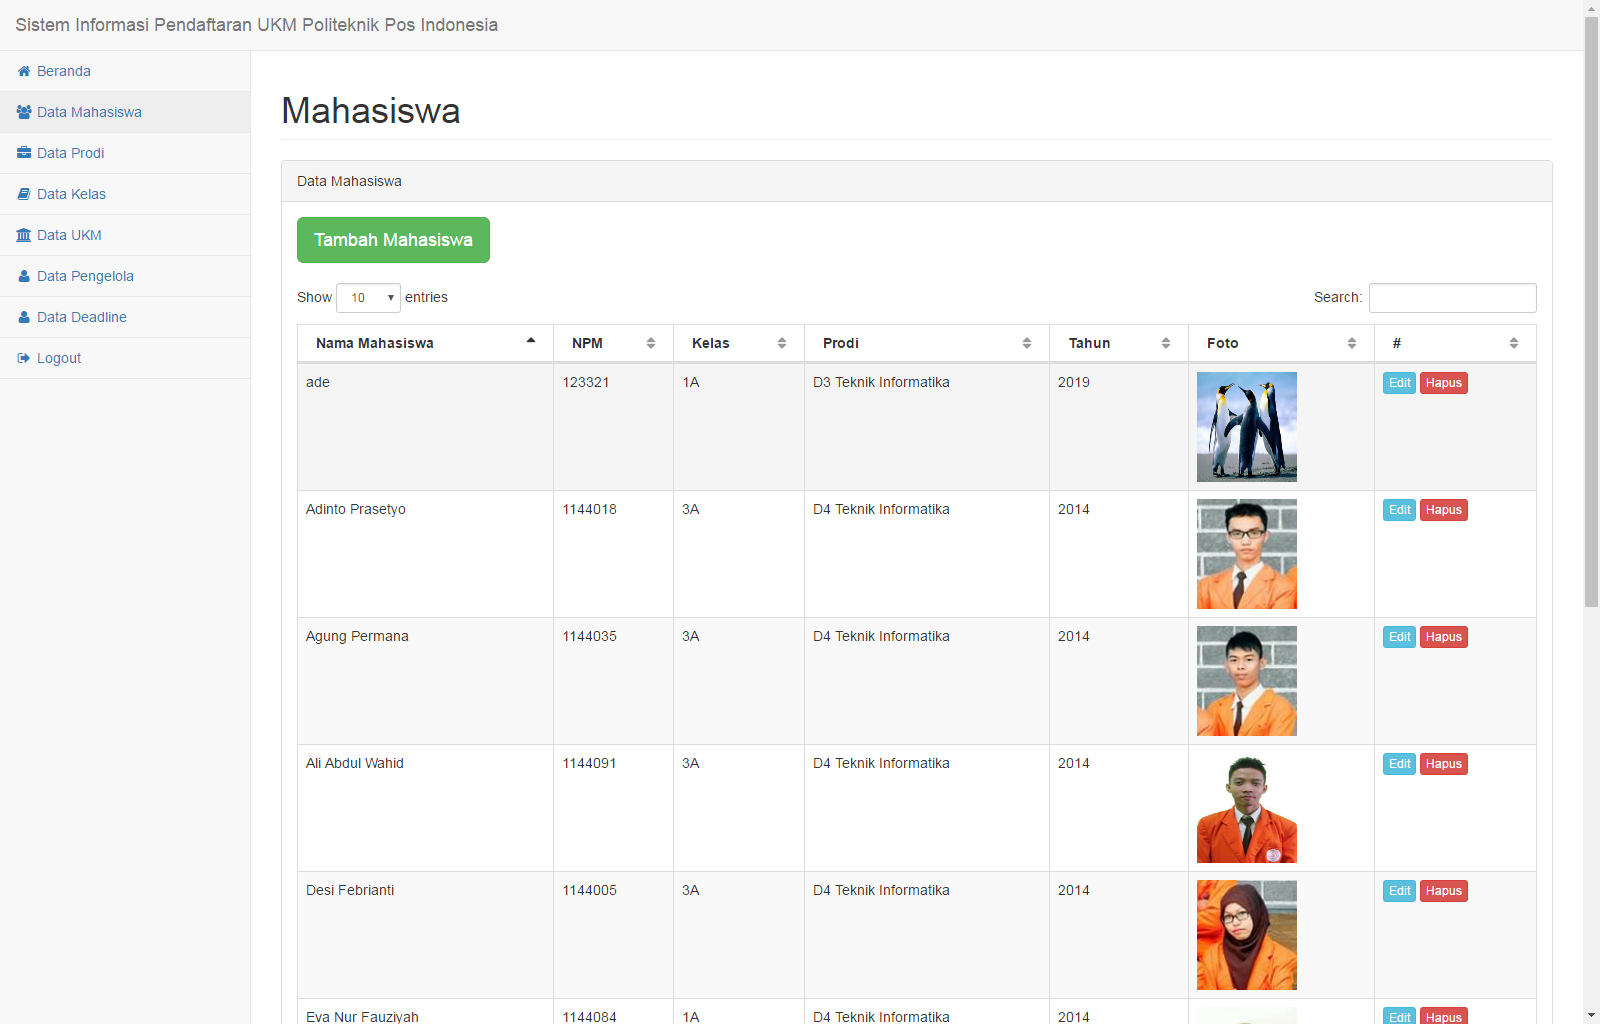
Task: Edit the ade row
Action: click(1399, 383)
